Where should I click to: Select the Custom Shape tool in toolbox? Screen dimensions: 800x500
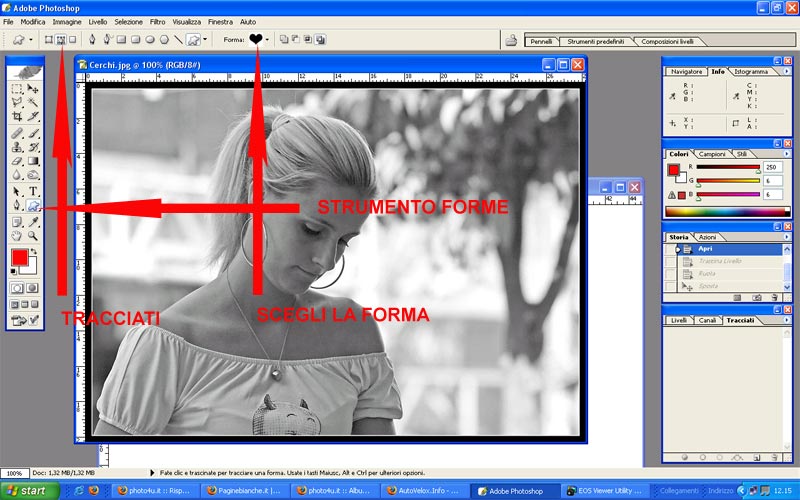pyautogui.click(x=33, y=206)
